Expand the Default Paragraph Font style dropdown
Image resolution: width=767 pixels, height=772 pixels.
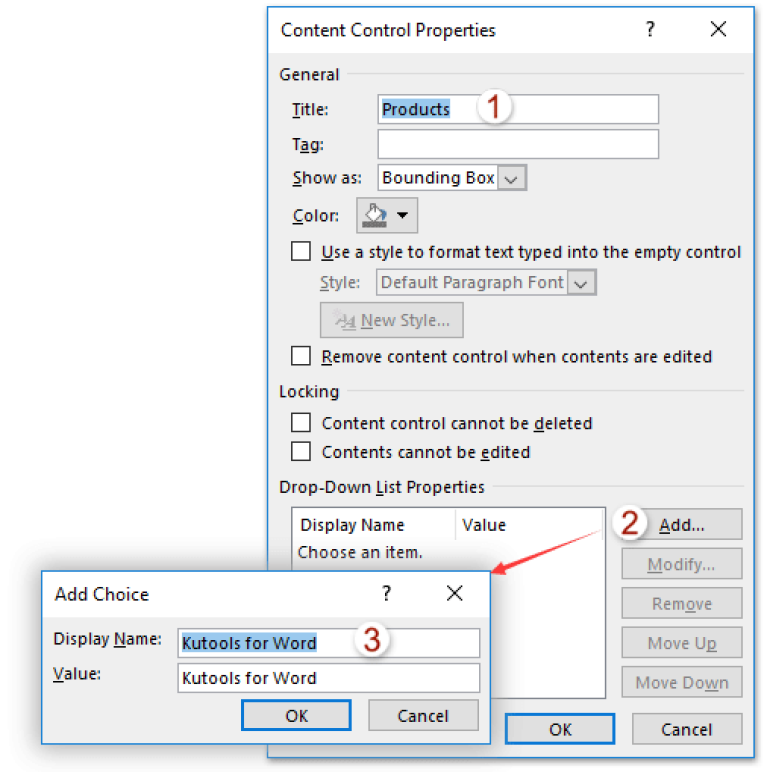(582, 283)
